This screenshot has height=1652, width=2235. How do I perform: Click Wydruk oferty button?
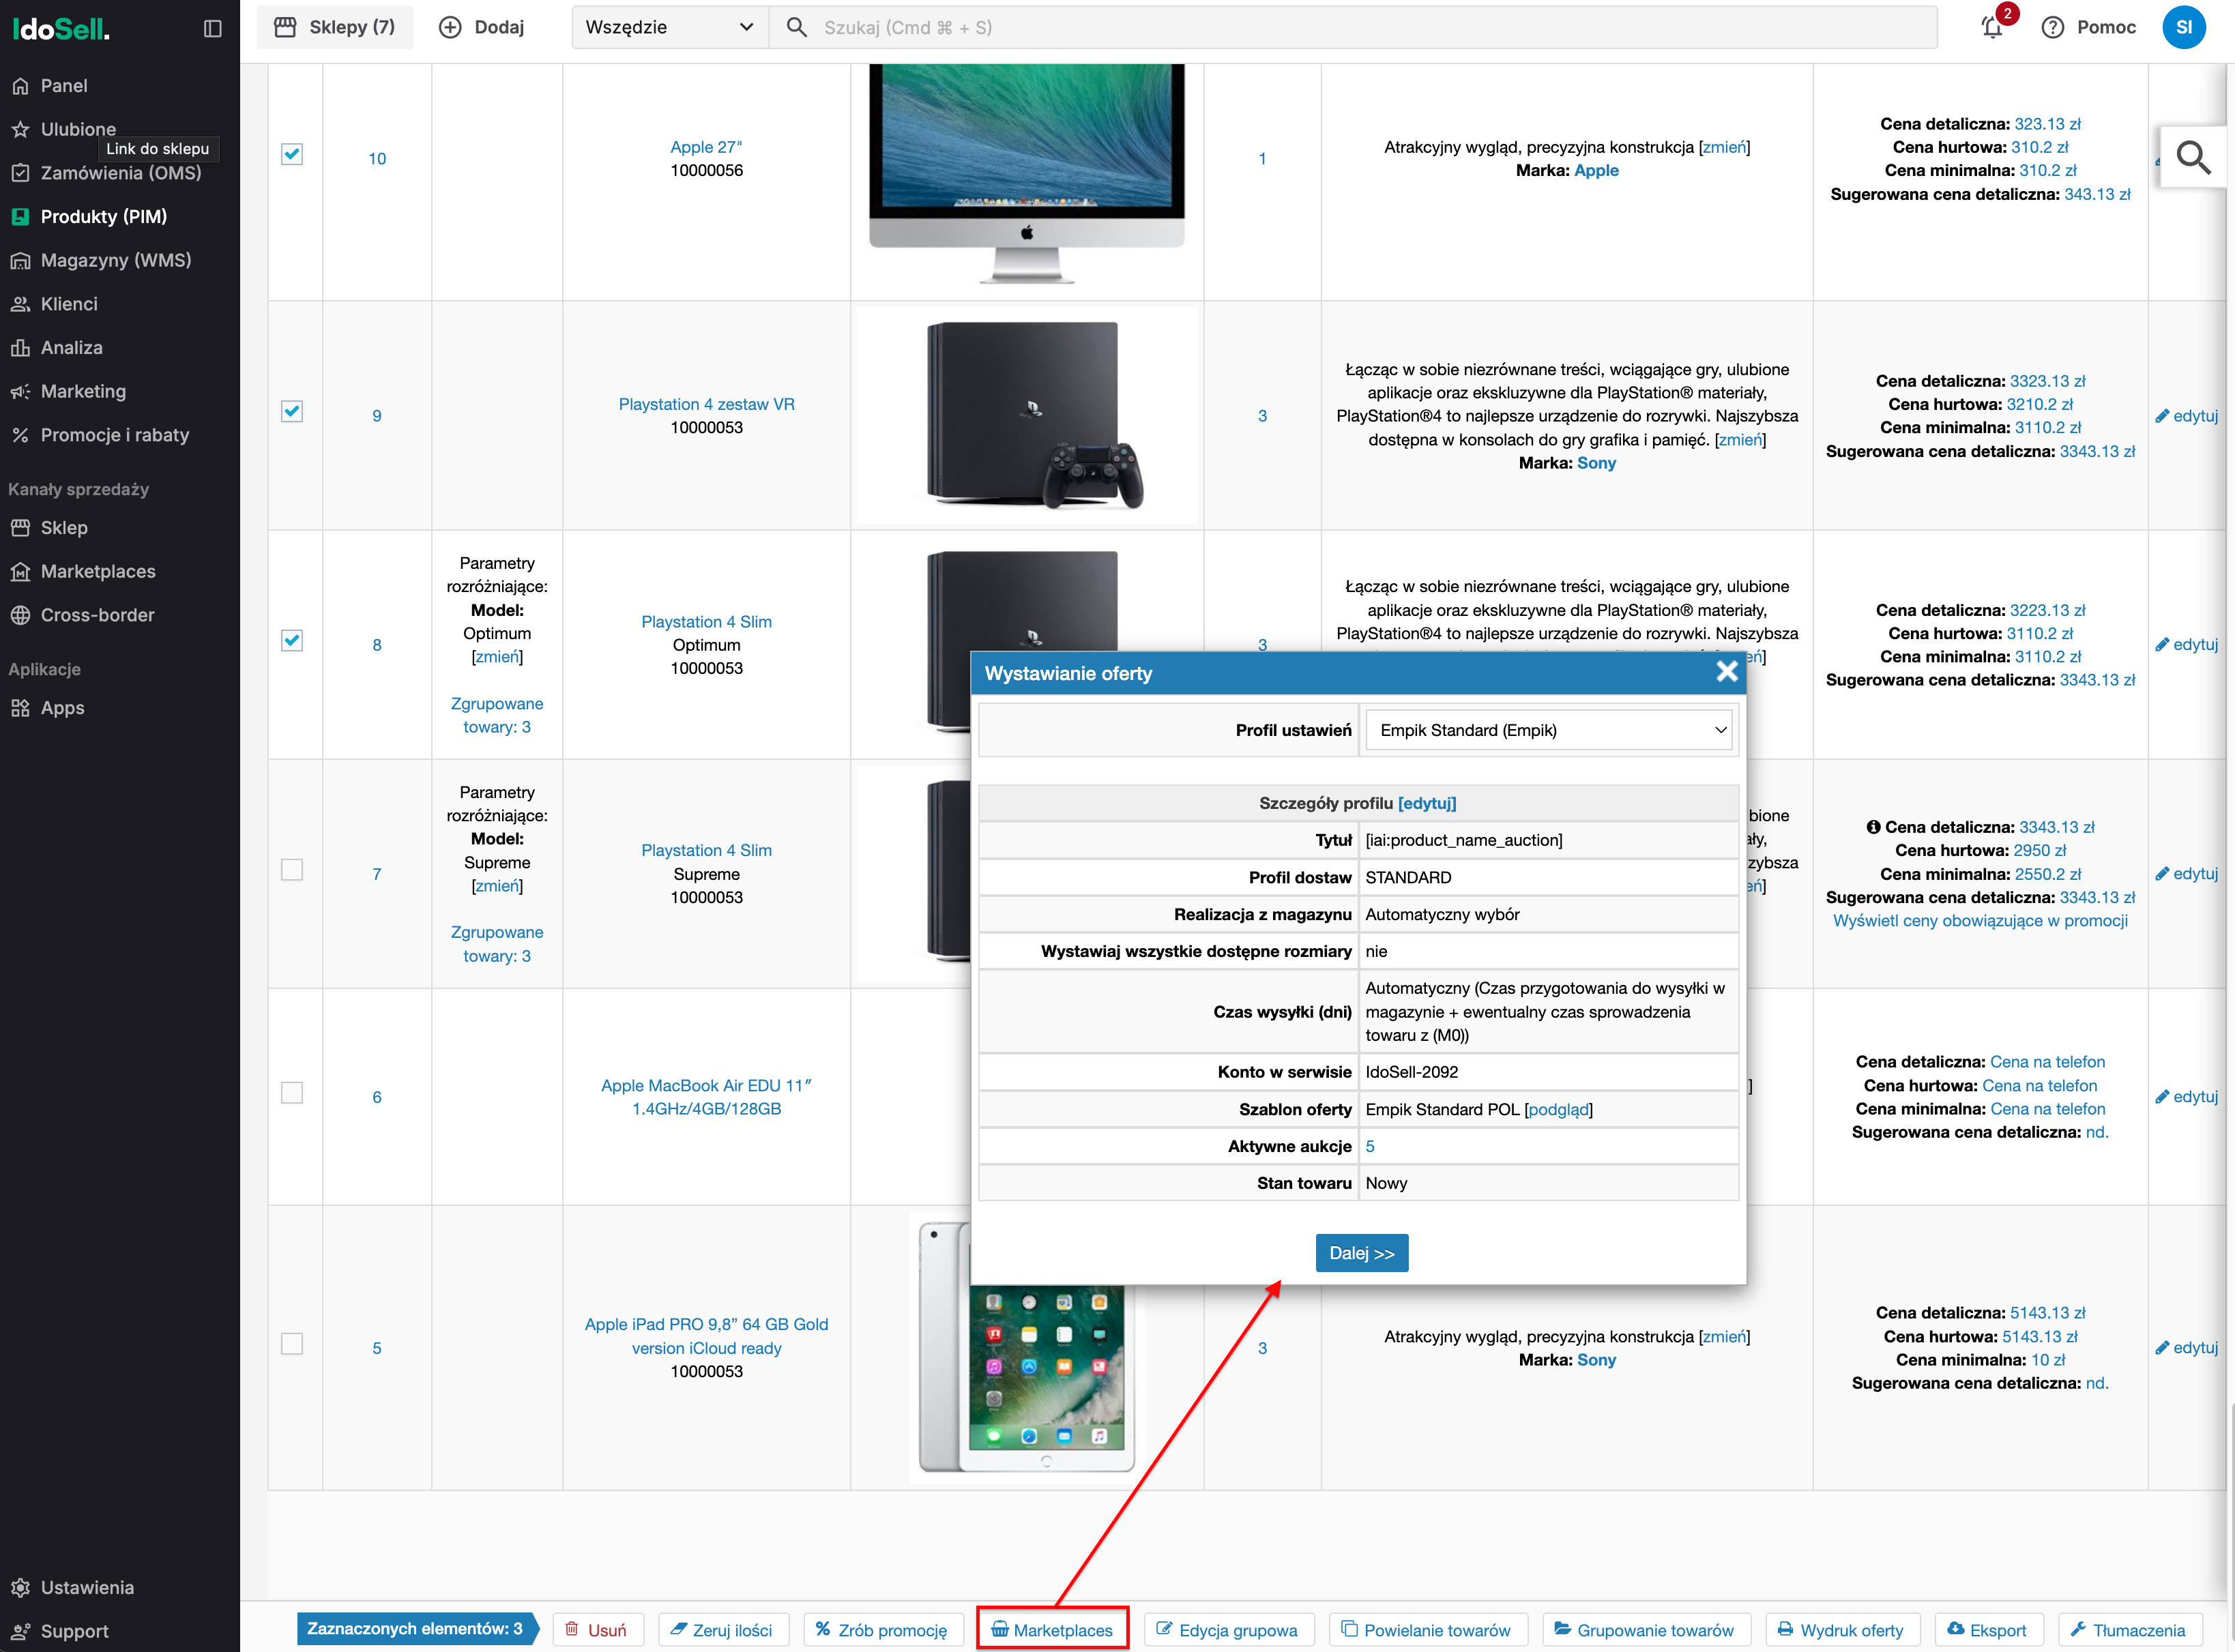[1842, 1630]
